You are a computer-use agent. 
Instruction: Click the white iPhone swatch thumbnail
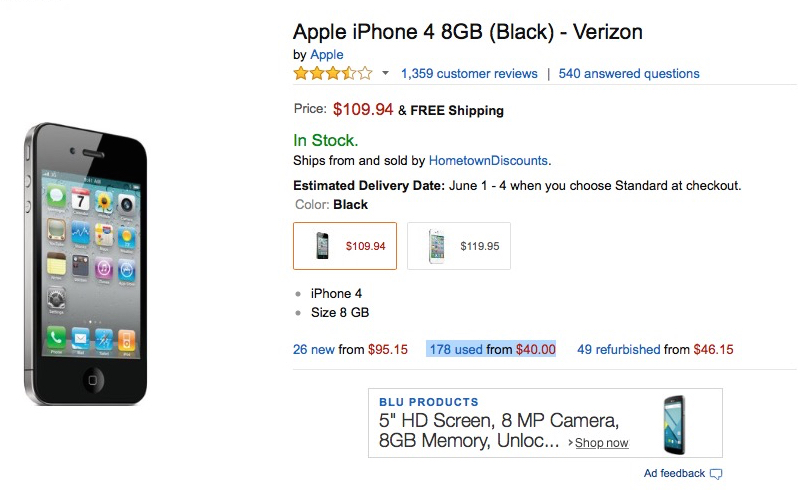[436, 246]
